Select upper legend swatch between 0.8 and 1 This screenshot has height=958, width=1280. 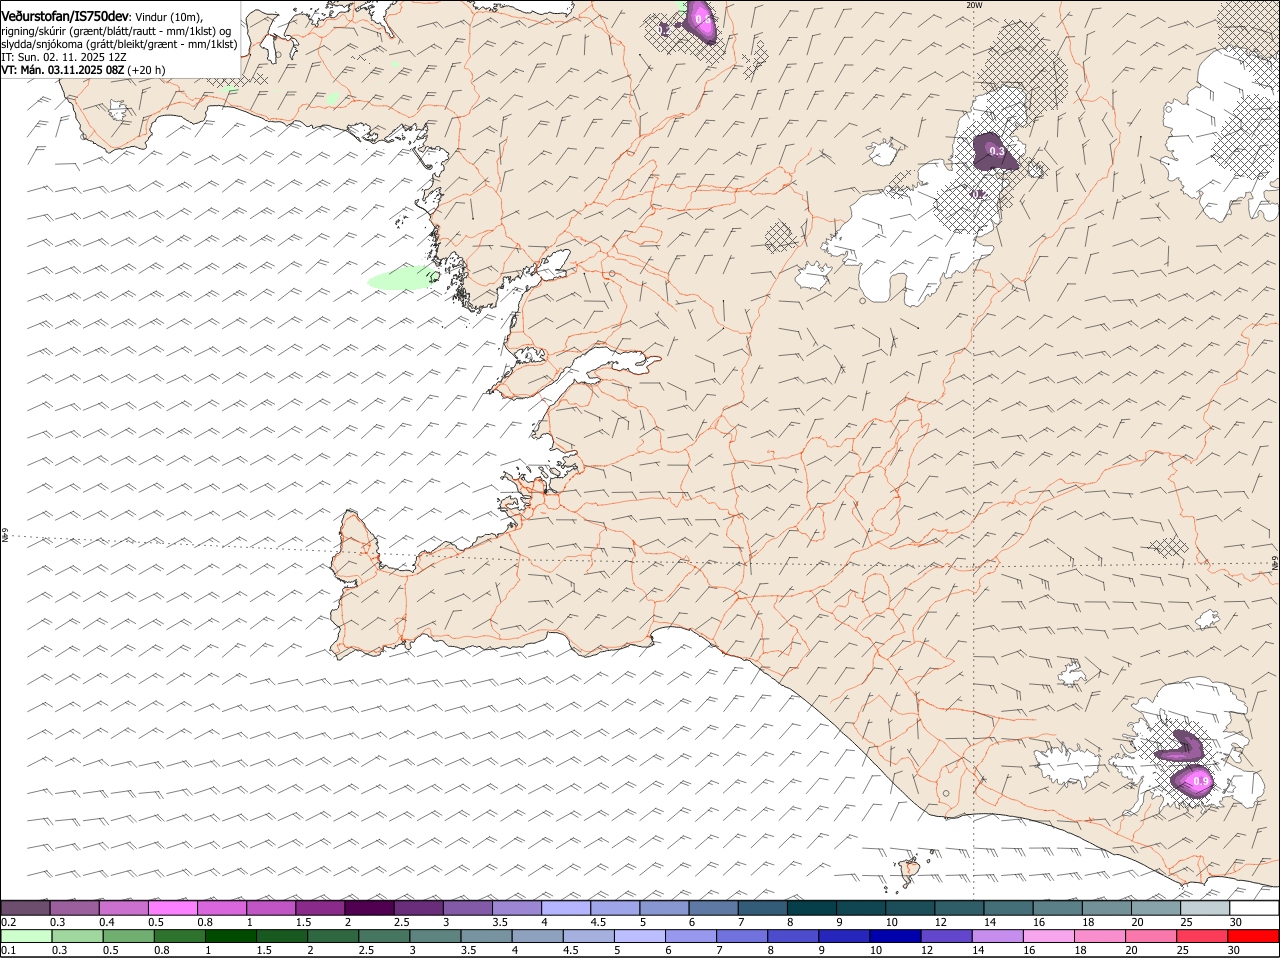(221, 907)
